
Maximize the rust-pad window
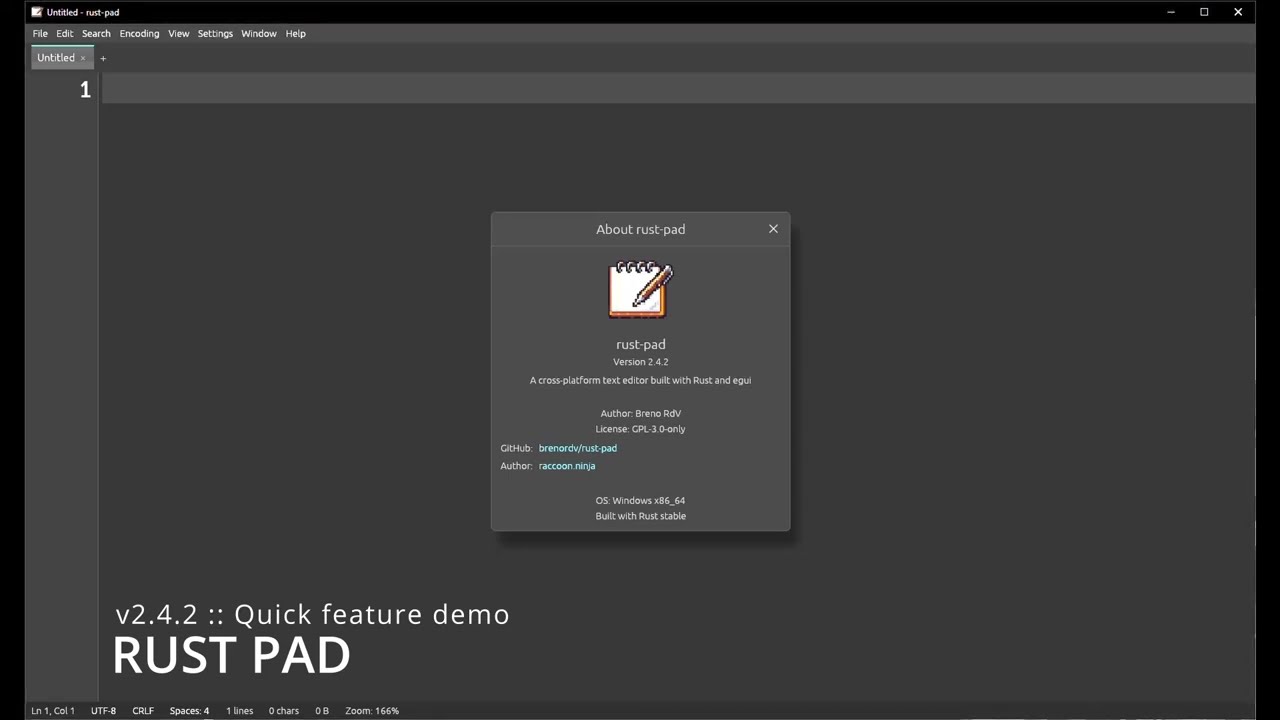[x=1204, y=12]
